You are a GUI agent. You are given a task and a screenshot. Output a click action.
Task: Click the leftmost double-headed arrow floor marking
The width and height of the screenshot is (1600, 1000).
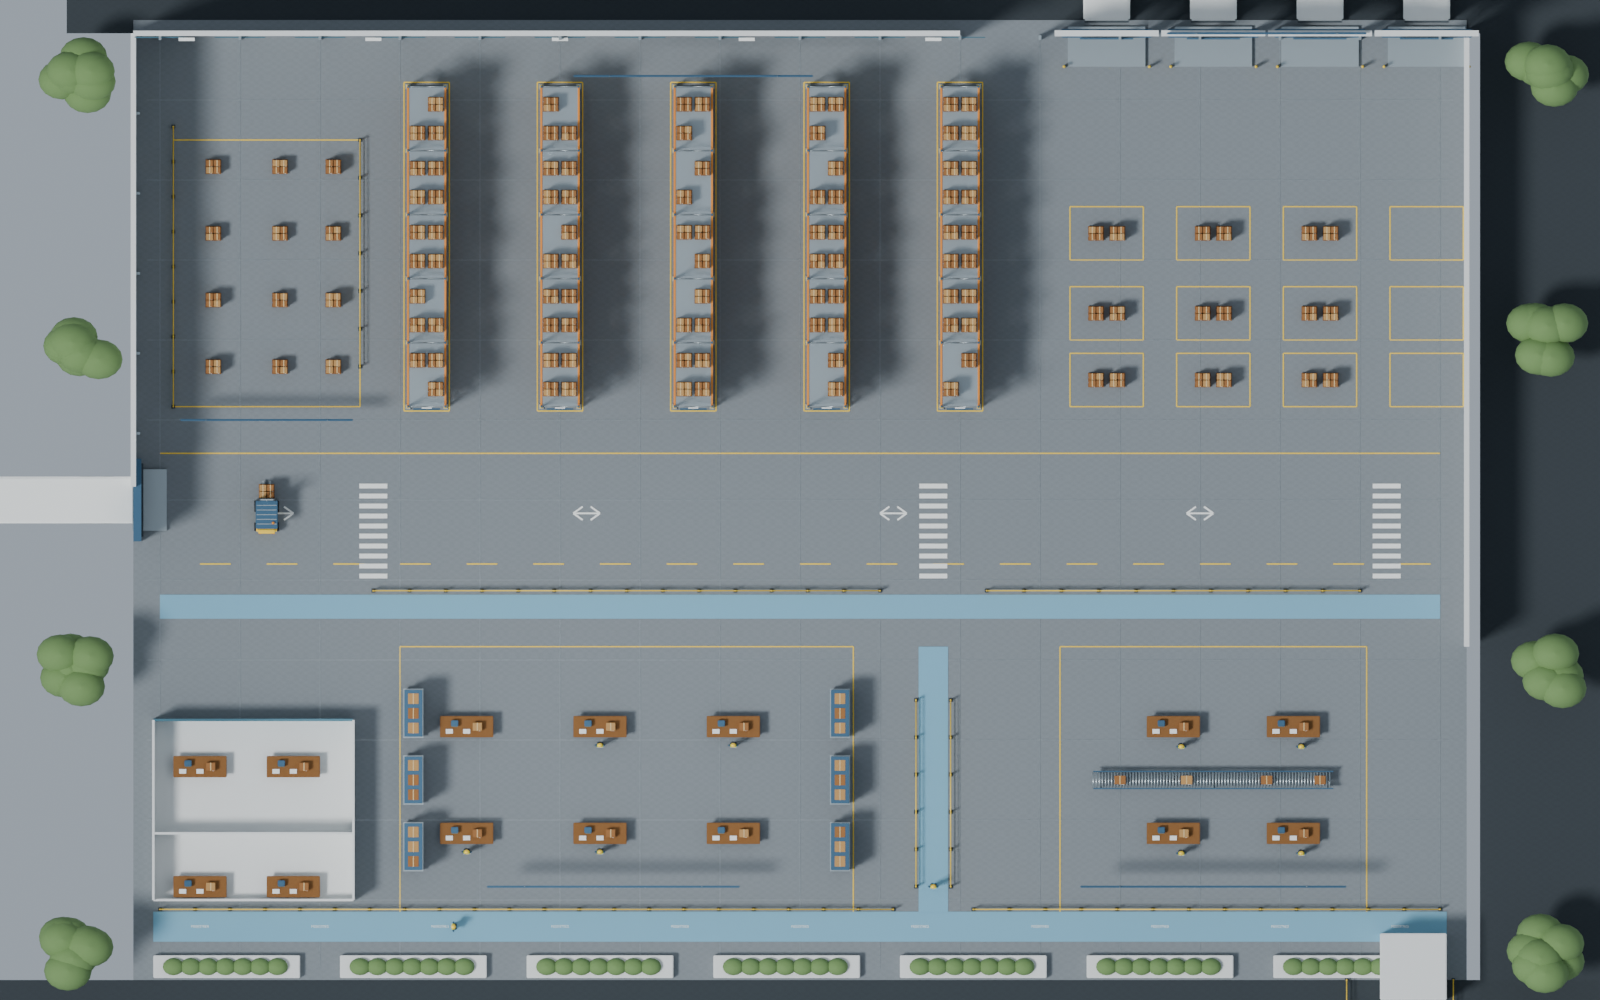coord(586,513)
